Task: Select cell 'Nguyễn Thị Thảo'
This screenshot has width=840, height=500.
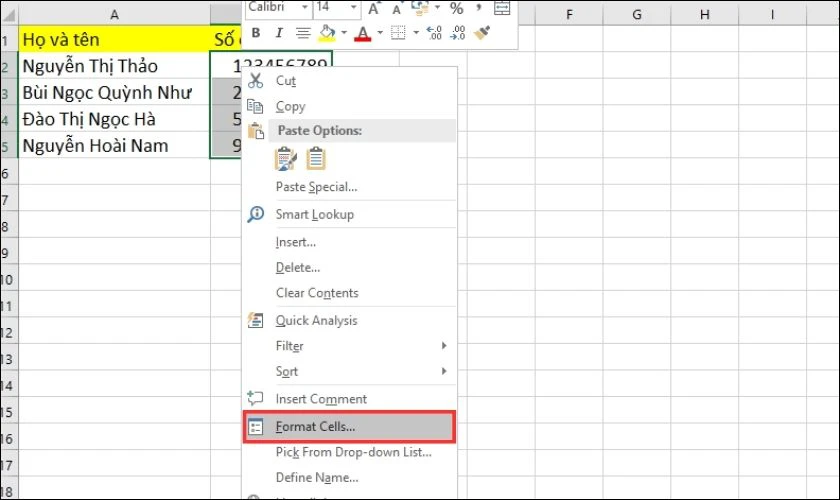Action: point(114,66)
